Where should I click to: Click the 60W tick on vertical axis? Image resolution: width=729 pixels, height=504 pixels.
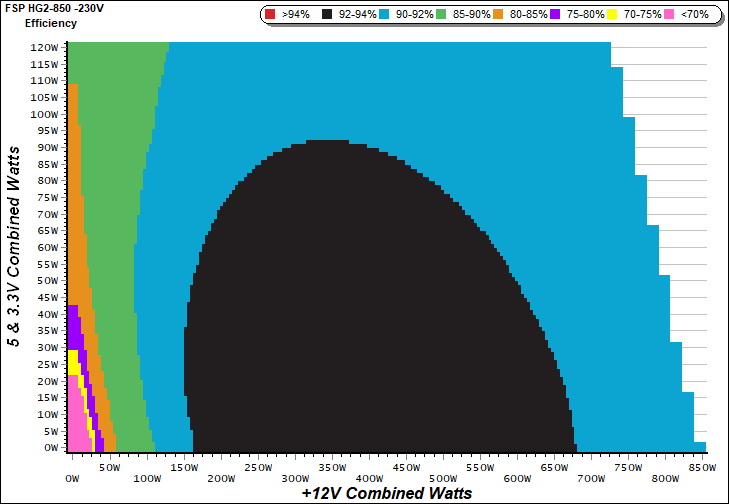(46, 248)
